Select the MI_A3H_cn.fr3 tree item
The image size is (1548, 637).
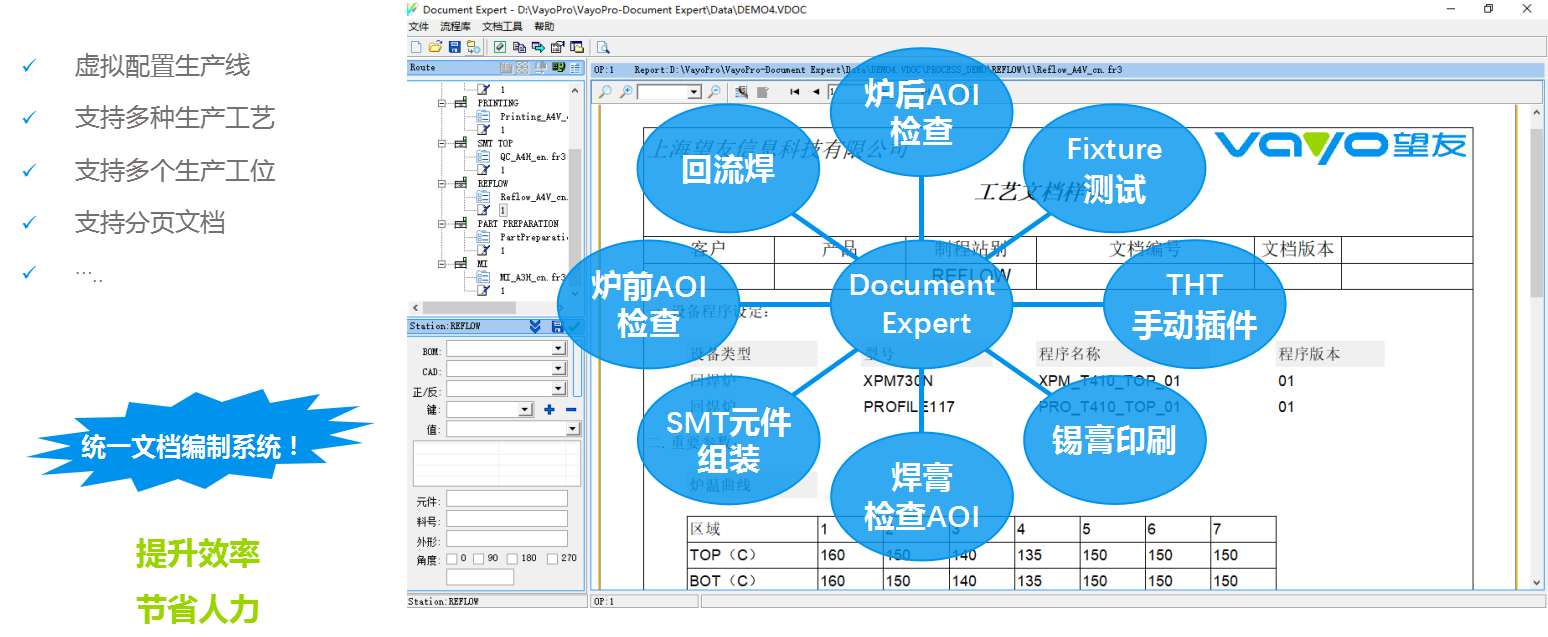532,277
